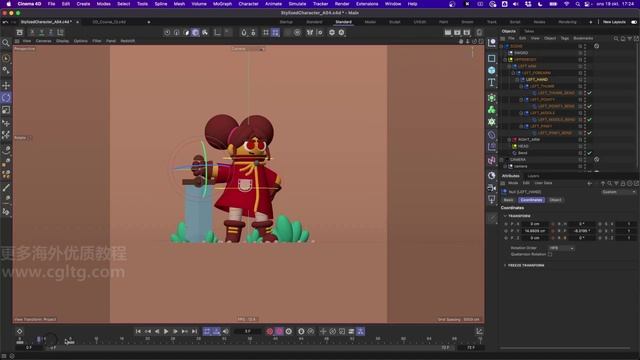Screen dimensions: 640x360
Task: Click the green gear generator icon
Action: (491, 122)
